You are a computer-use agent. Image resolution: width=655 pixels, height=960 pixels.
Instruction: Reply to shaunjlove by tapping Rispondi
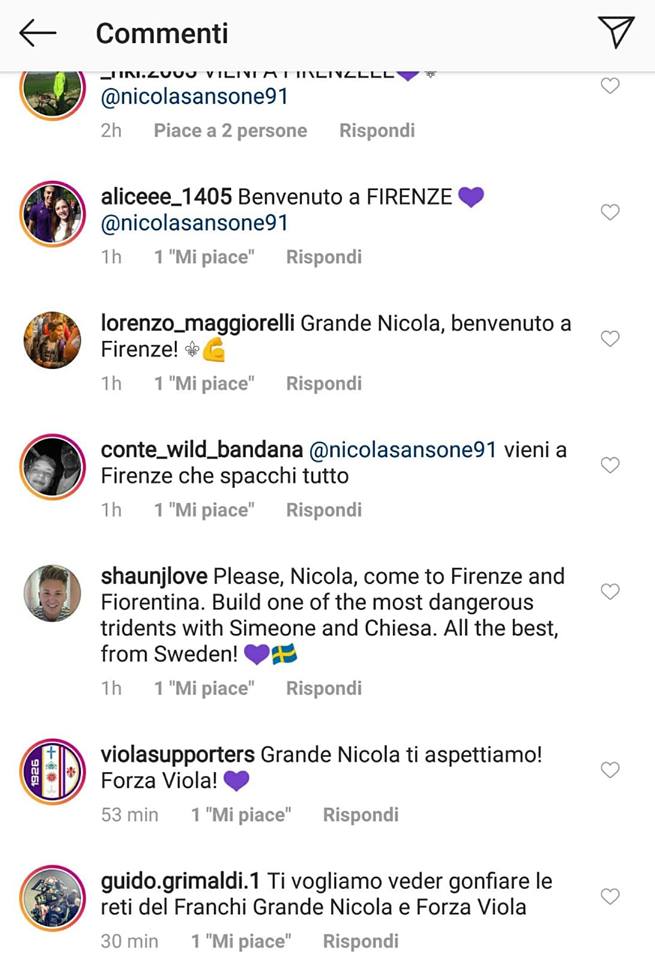pyautogui.click(x=323, y=688)
